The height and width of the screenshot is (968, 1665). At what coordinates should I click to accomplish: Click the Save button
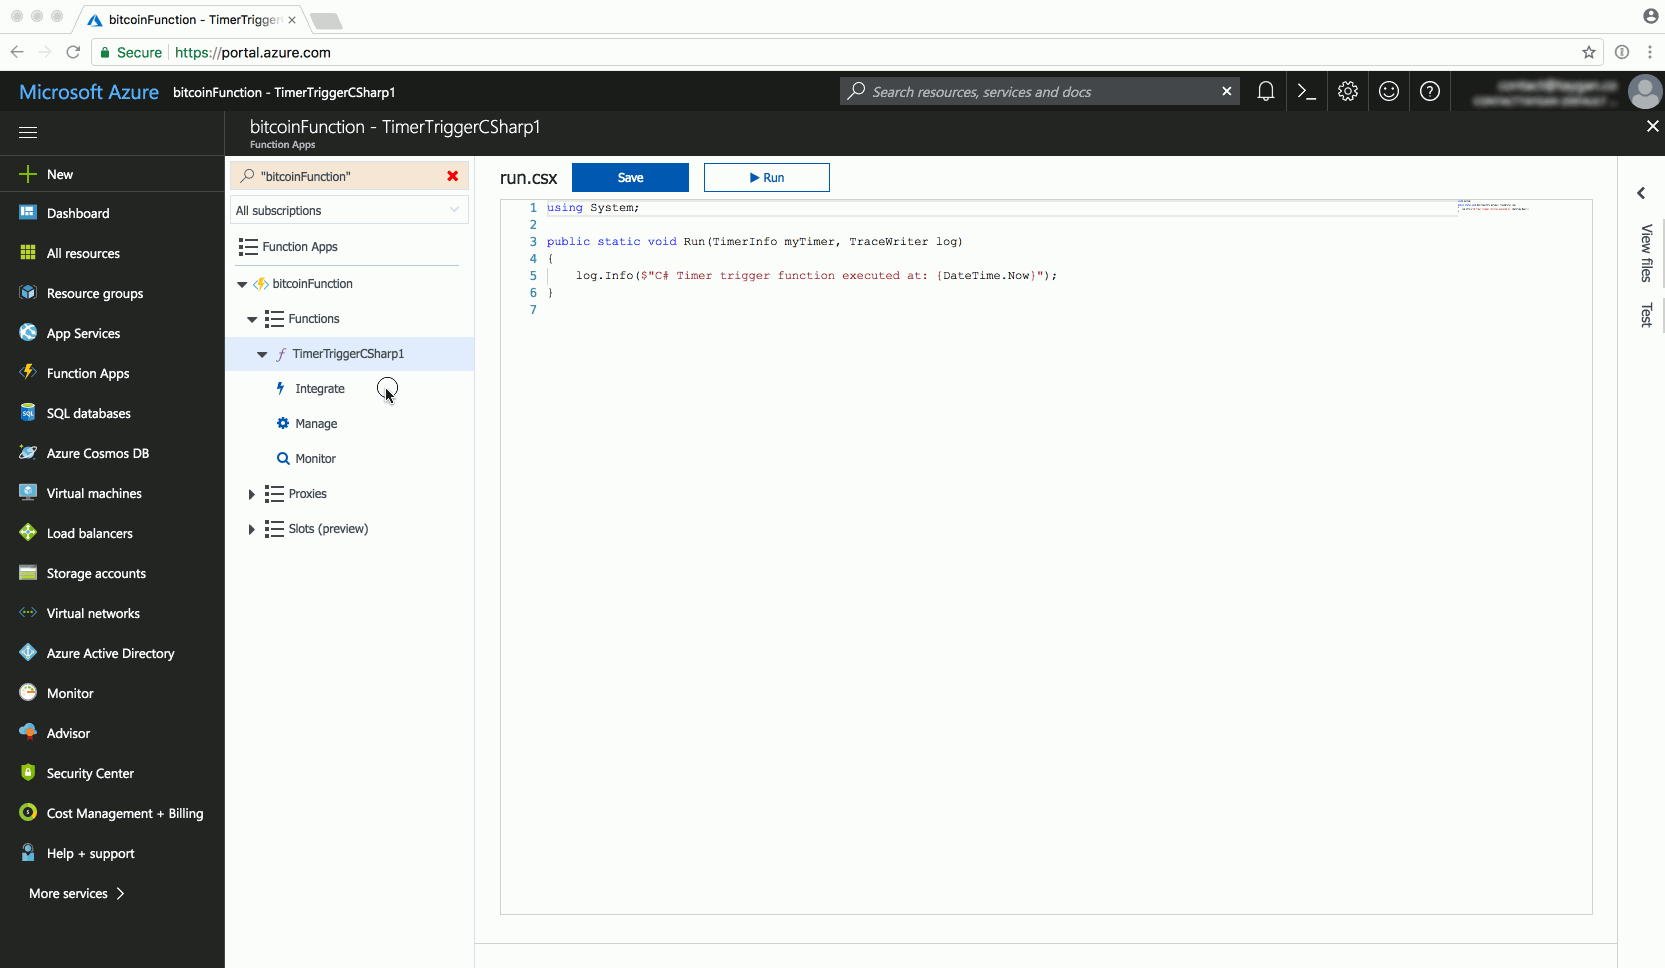click(x=630, y=177)
